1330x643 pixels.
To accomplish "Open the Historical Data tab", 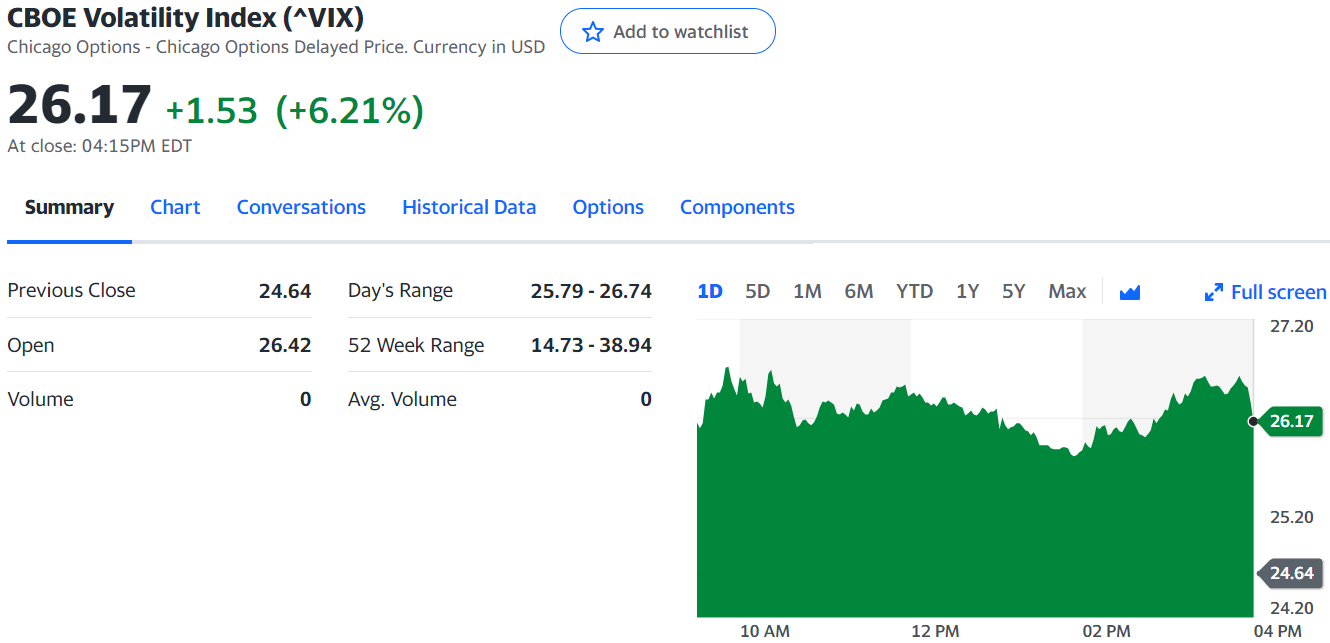I will tap(469, 207).
